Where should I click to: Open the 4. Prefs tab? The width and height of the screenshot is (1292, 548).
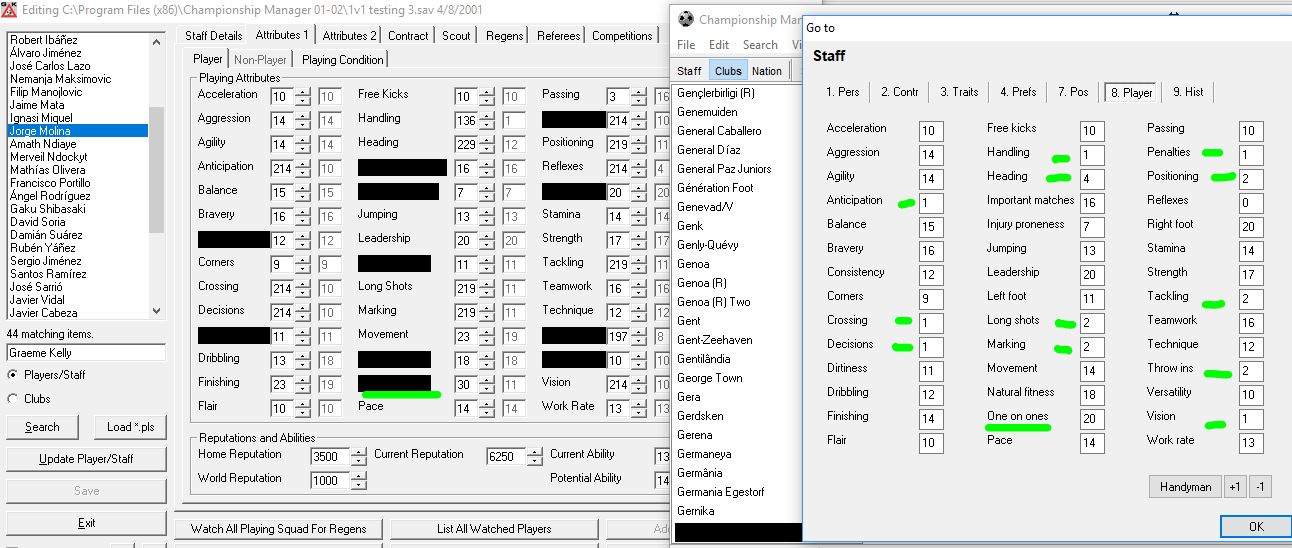click(x=1018, y=92)
